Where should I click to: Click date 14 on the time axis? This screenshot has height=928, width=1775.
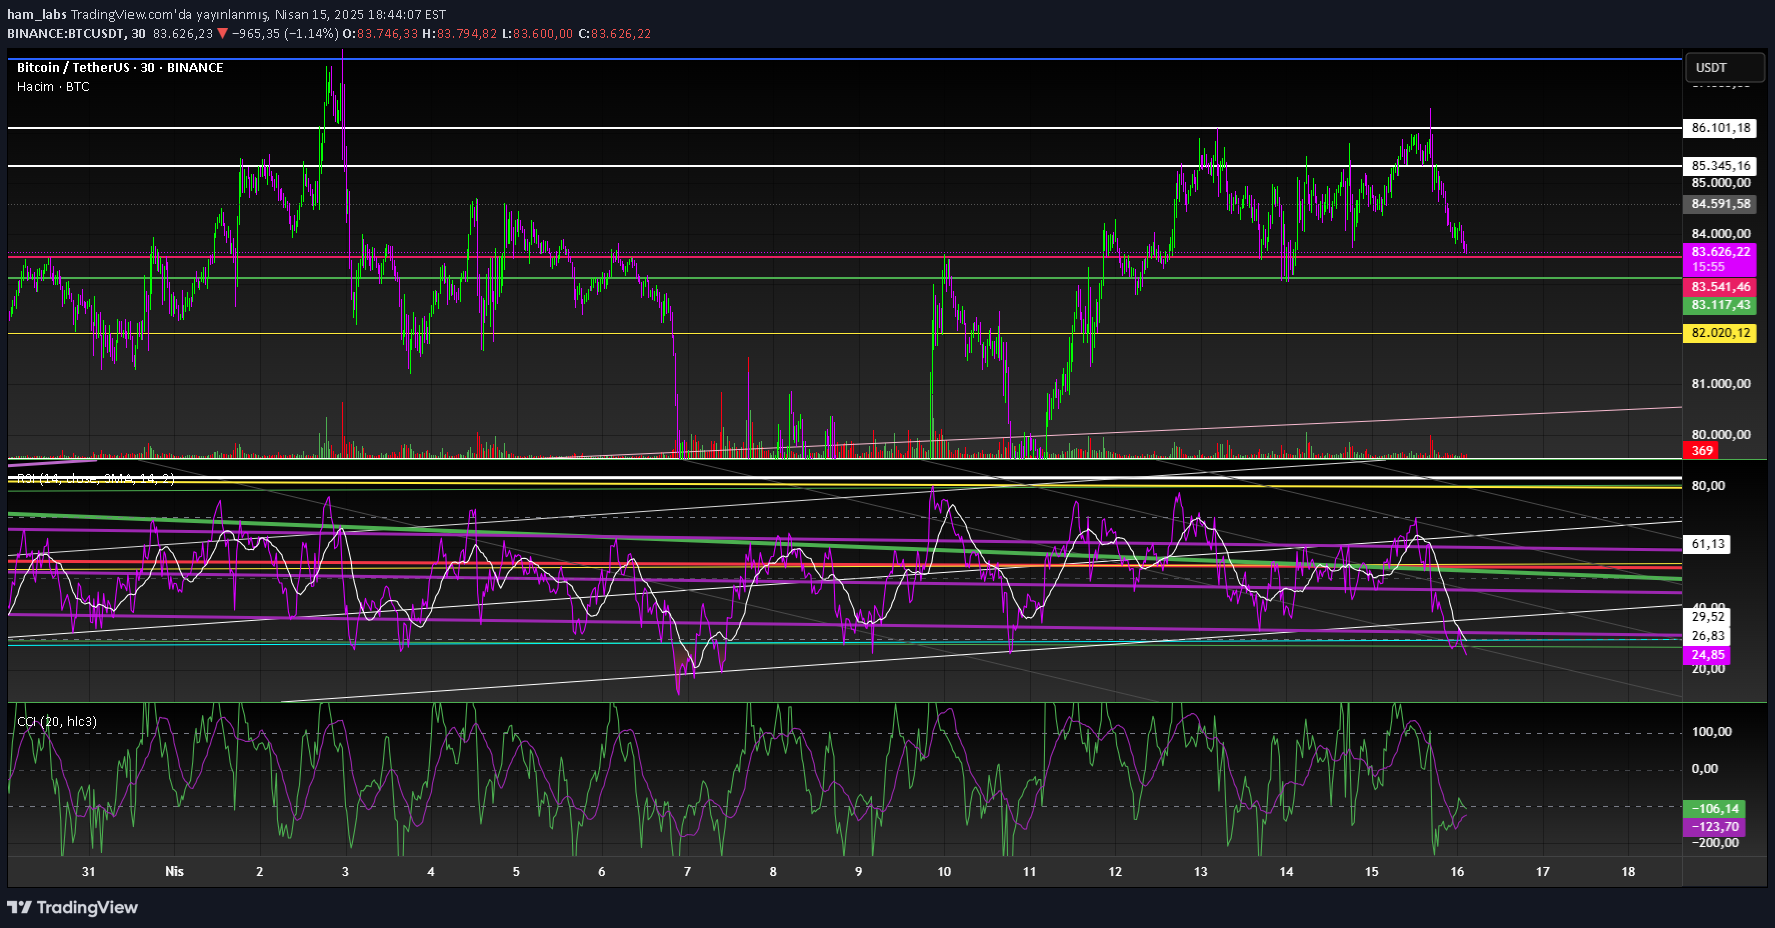(x=1286, y=872)
